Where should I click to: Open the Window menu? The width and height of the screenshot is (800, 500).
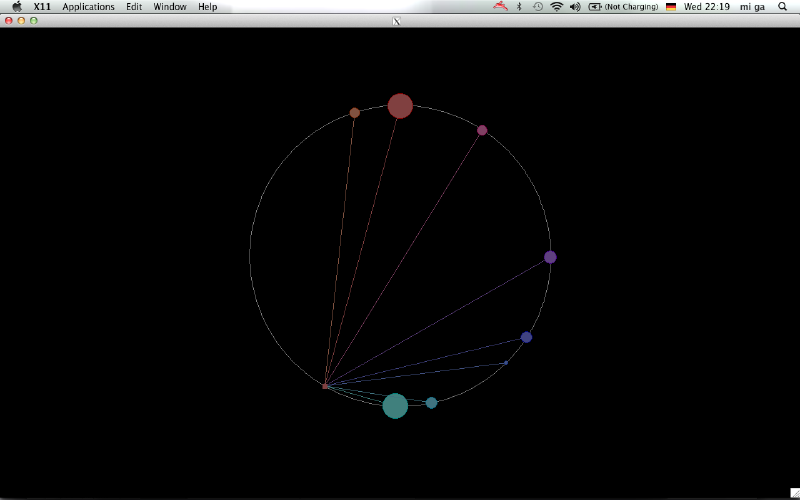tap(169, 7)
